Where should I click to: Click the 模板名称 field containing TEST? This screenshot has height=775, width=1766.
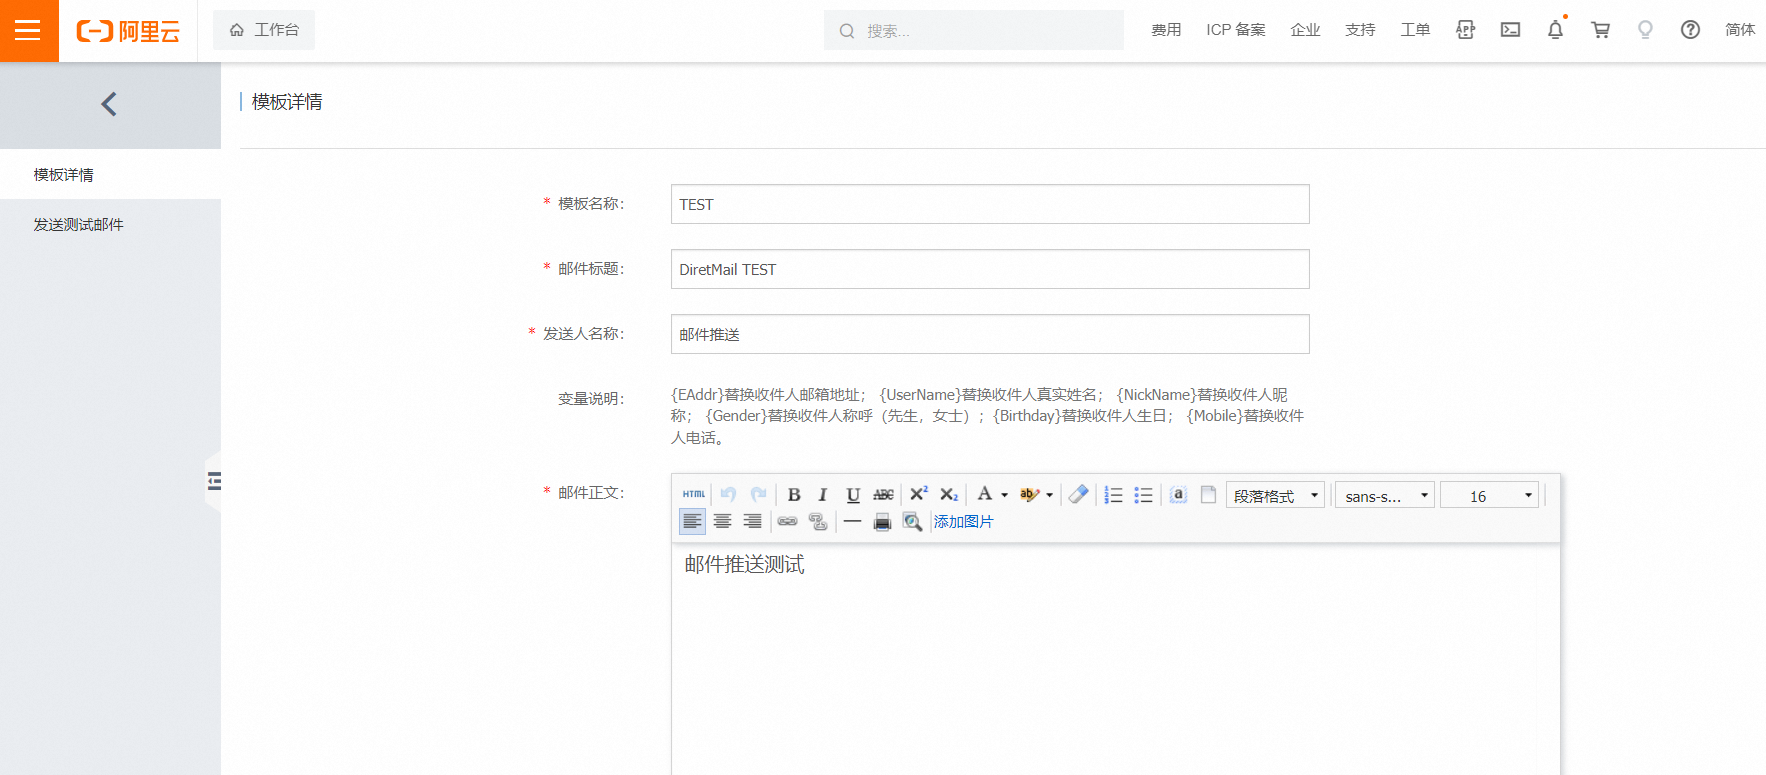(990, 204)
